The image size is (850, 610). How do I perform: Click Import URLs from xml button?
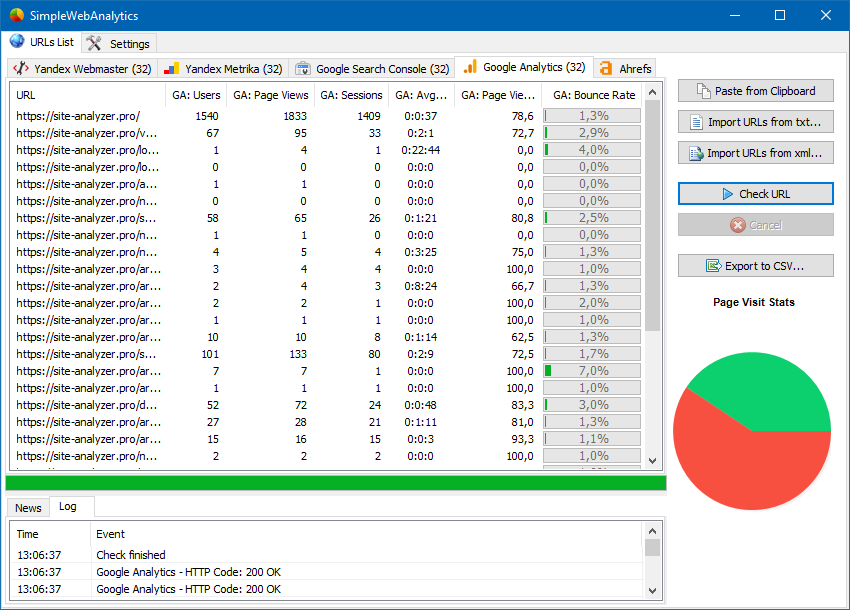[756, 153]
